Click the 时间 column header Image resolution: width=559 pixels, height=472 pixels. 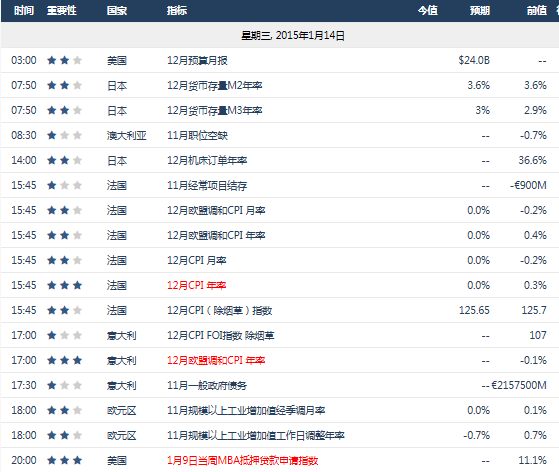(x=24, y=11)
